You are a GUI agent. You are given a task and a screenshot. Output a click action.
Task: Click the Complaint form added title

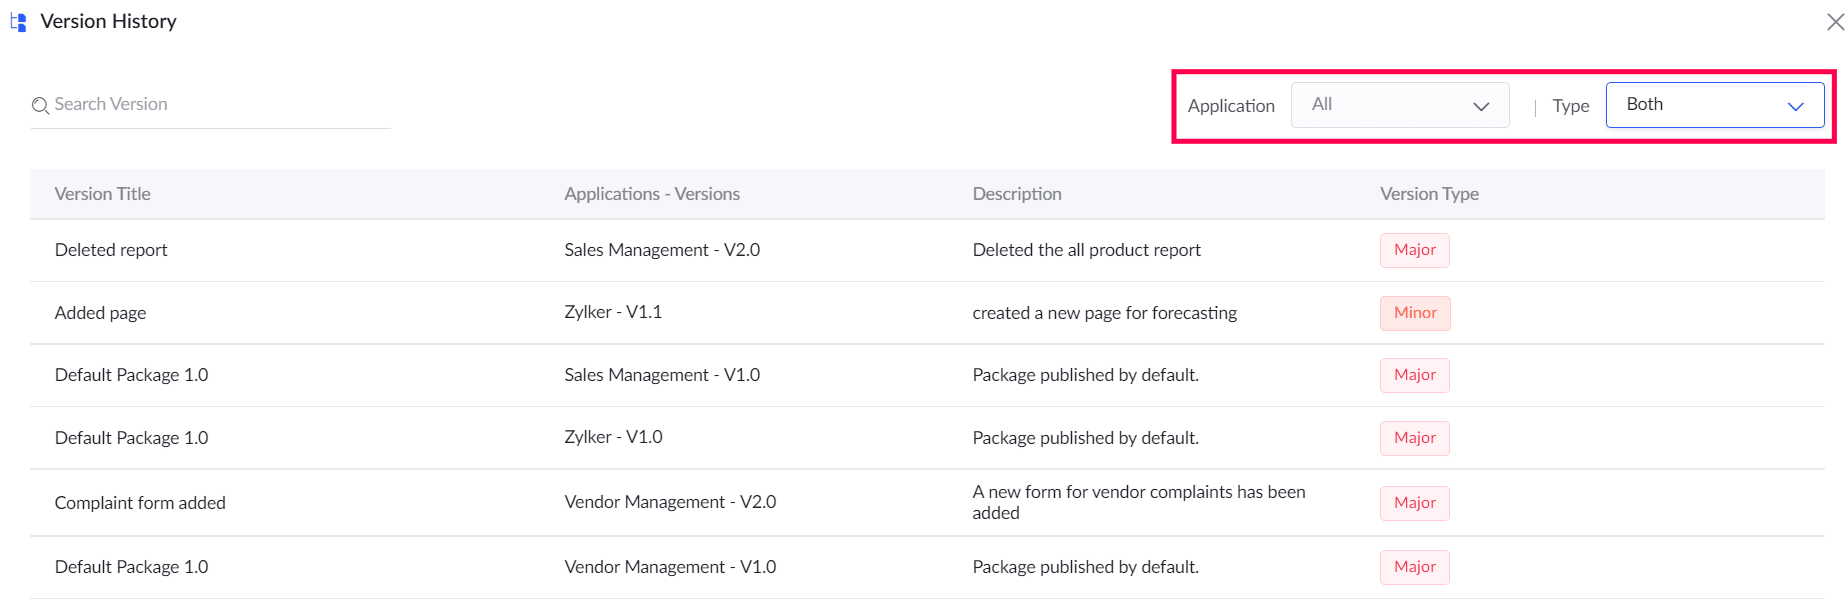pyautogui.click(x=140, y=503)
